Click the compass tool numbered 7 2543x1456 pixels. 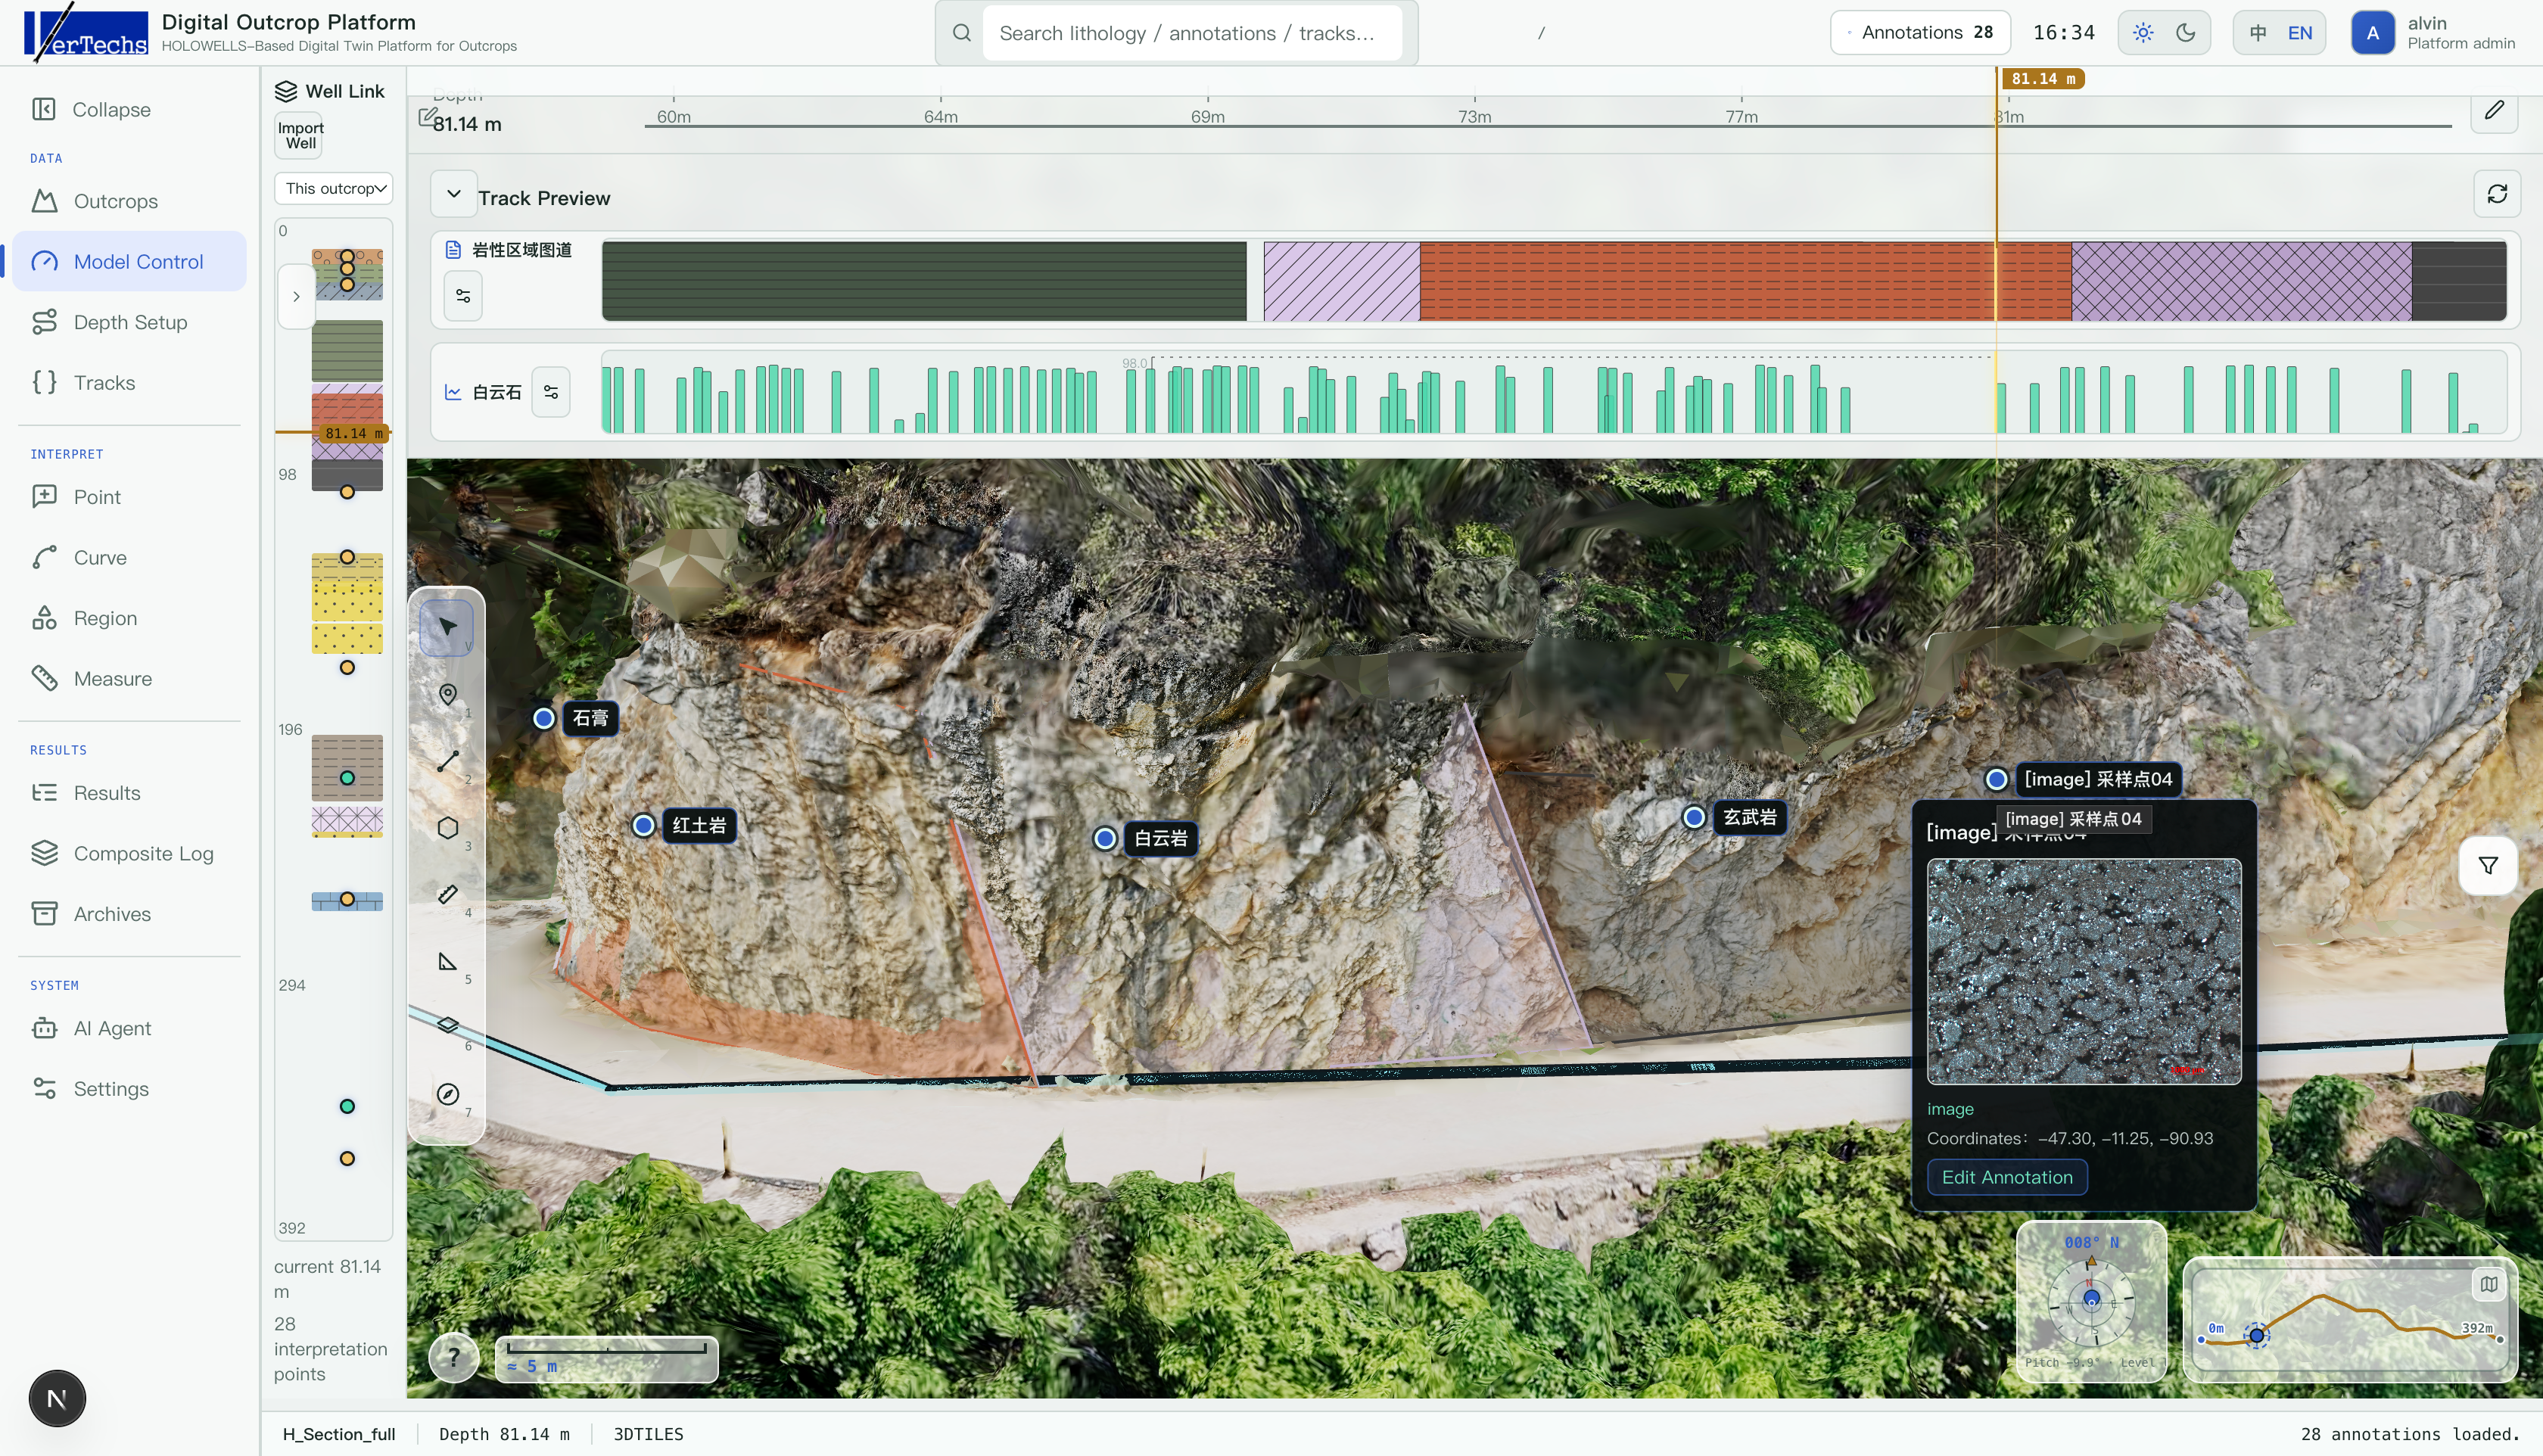pos(447,1094)
